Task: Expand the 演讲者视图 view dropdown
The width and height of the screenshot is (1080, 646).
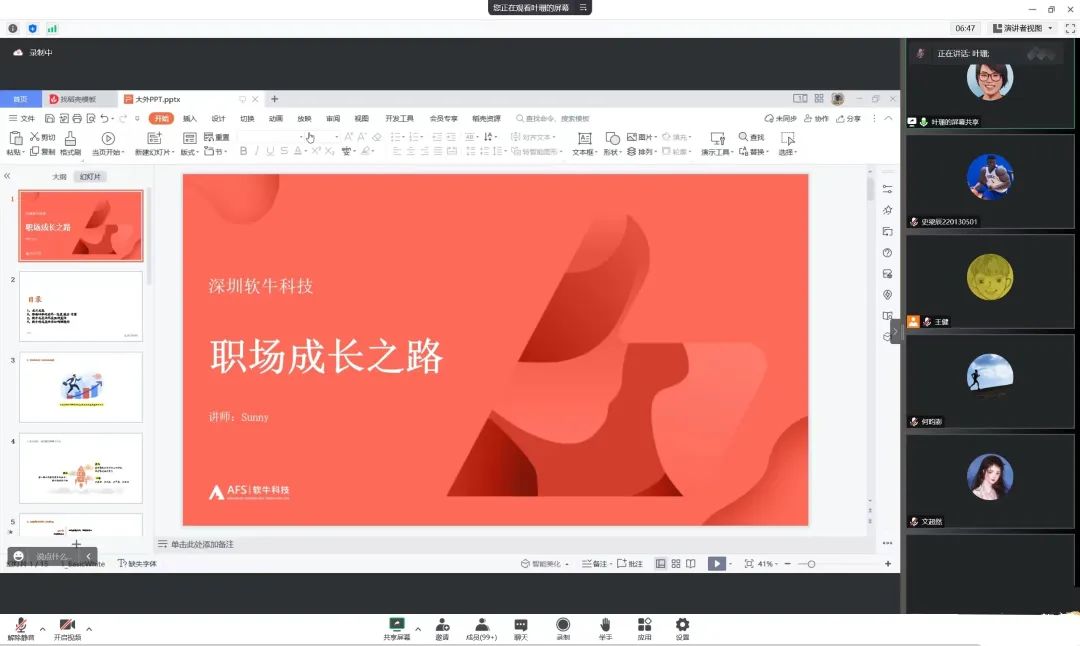Action: pos(1022,28)
